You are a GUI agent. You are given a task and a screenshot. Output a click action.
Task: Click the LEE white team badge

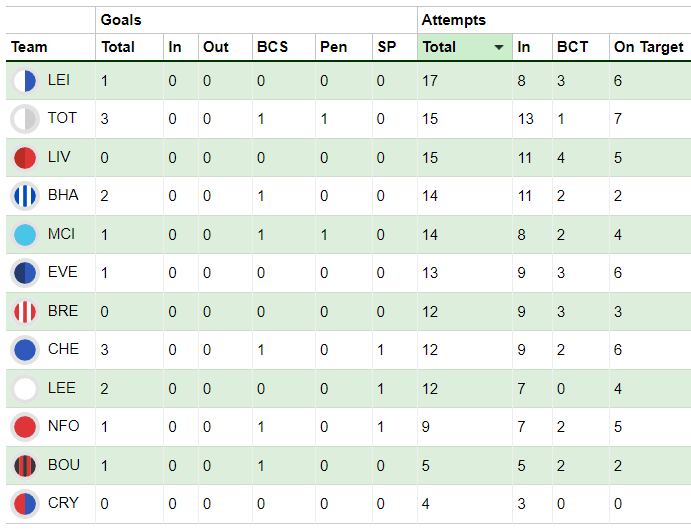click(25, 389)
